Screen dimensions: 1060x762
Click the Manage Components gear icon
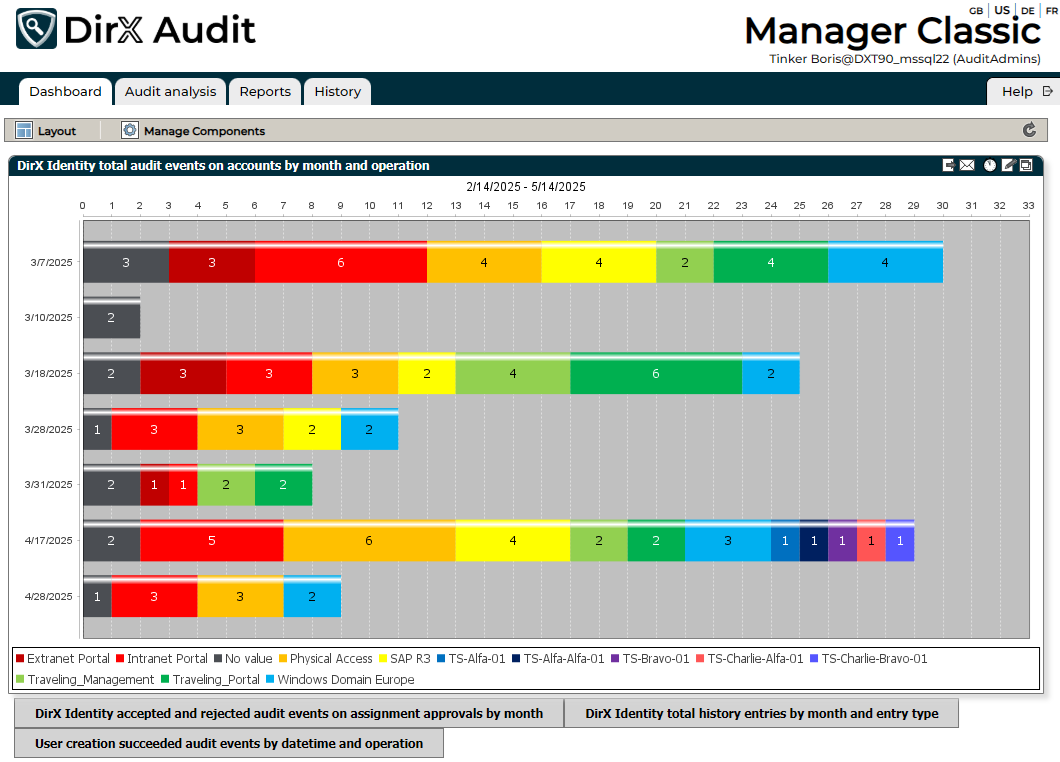tap(130, 131)
